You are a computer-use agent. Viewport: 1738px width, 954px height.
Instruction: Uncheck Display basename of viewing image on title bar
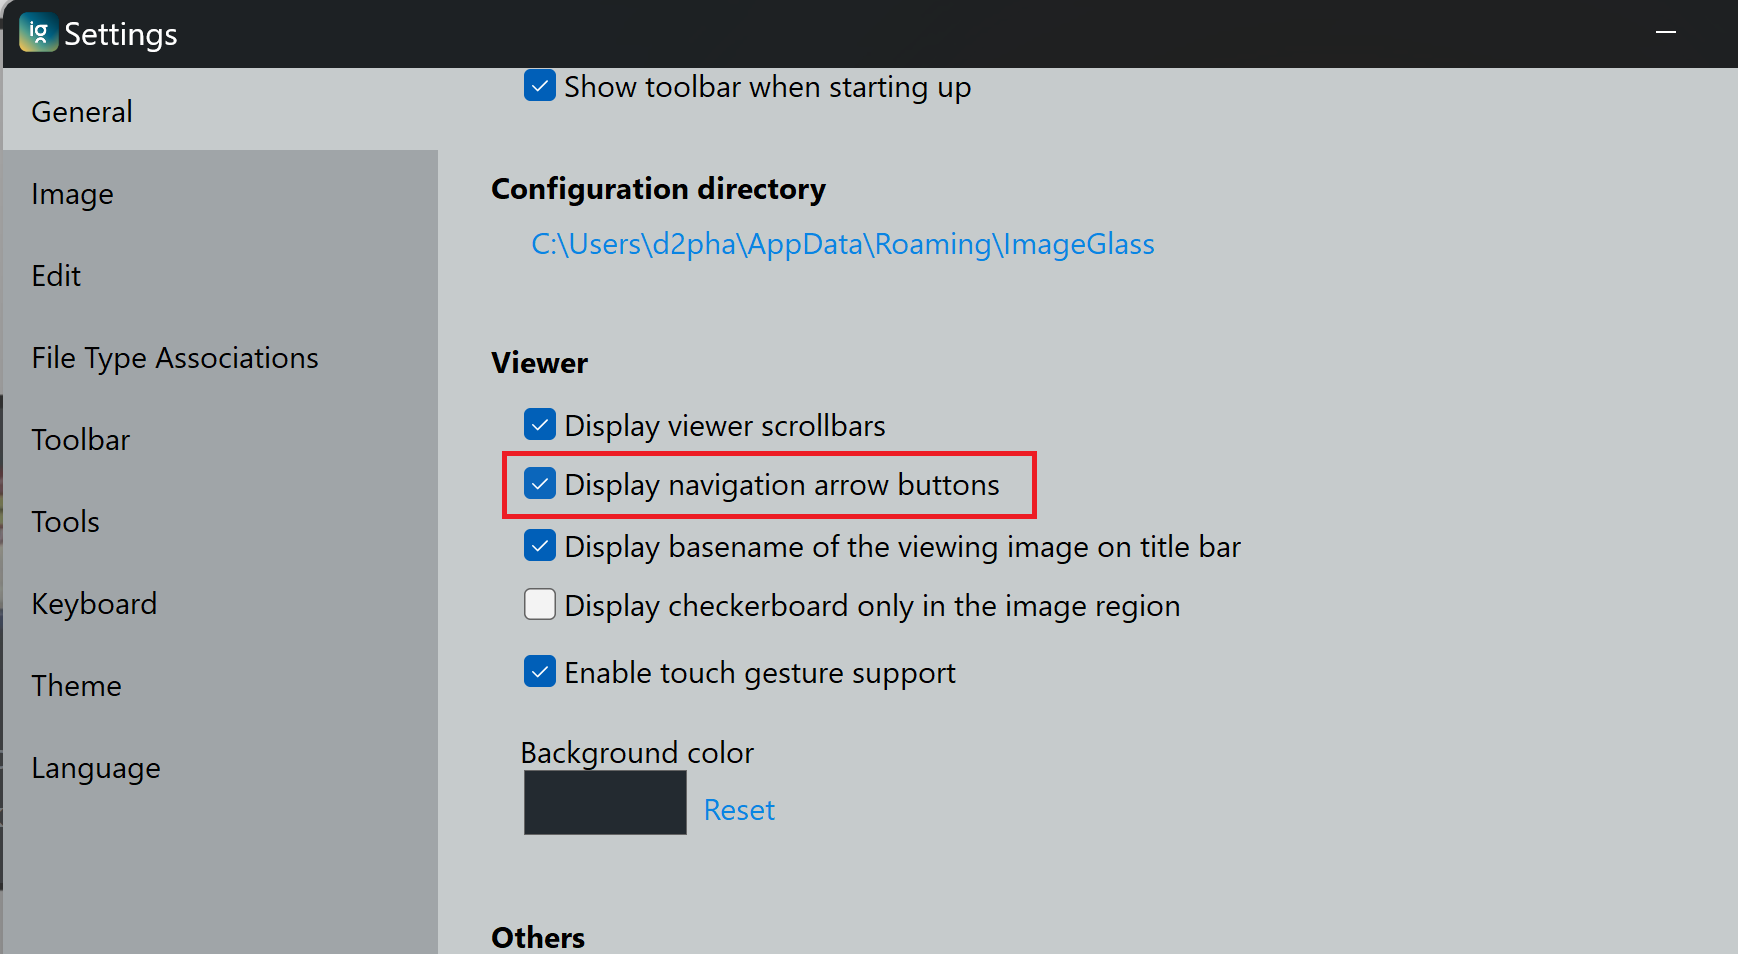[539, 546]
